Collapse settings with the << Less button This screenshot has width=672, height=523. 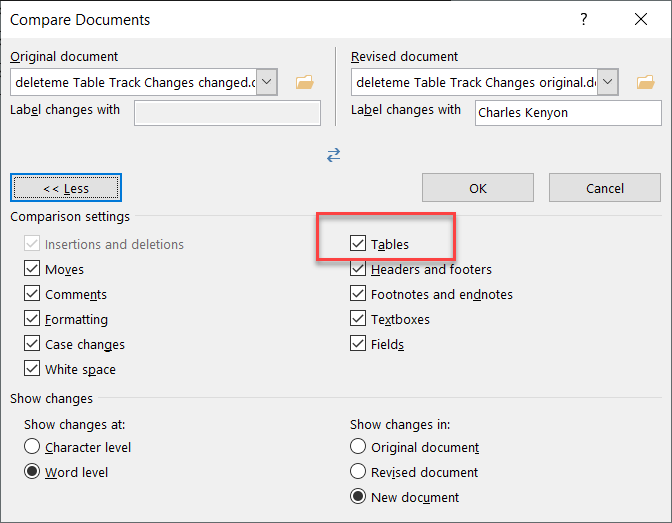66,188
